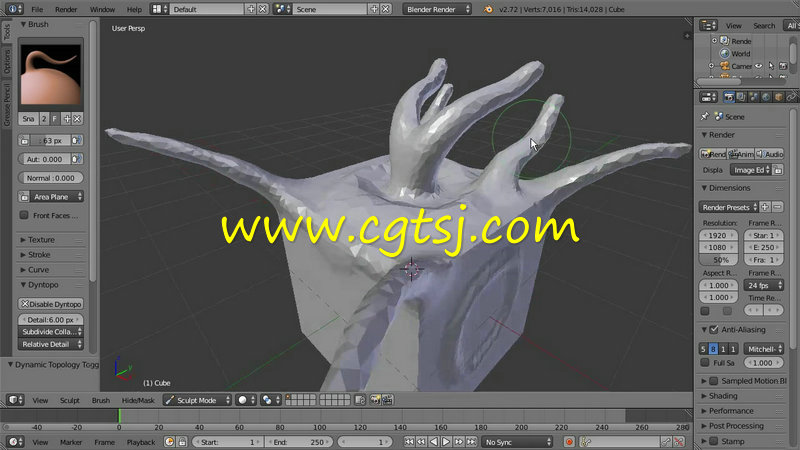
Task: Jump to the last frame
Action: point(471,442)
